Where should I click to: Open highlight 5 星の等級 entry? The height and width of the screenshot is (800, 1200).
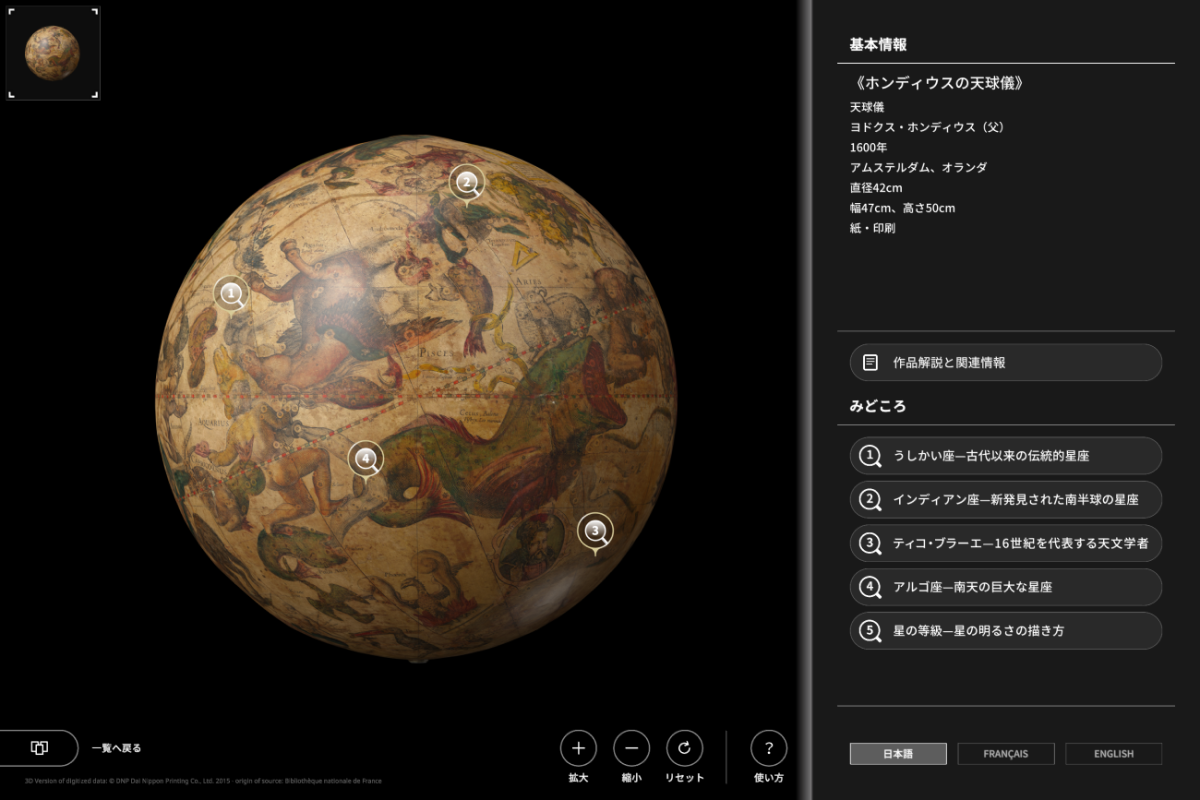point(1005,631)
